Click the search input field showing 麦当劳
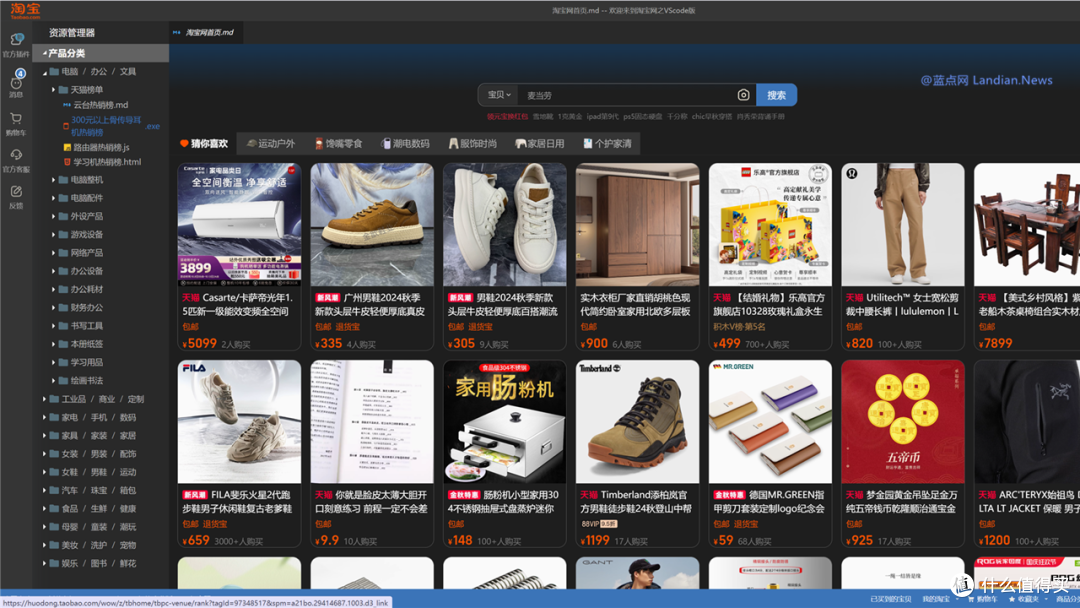The height and width of the screenshot is (608, 1080). pyautogui.click(x=625, y=95)
